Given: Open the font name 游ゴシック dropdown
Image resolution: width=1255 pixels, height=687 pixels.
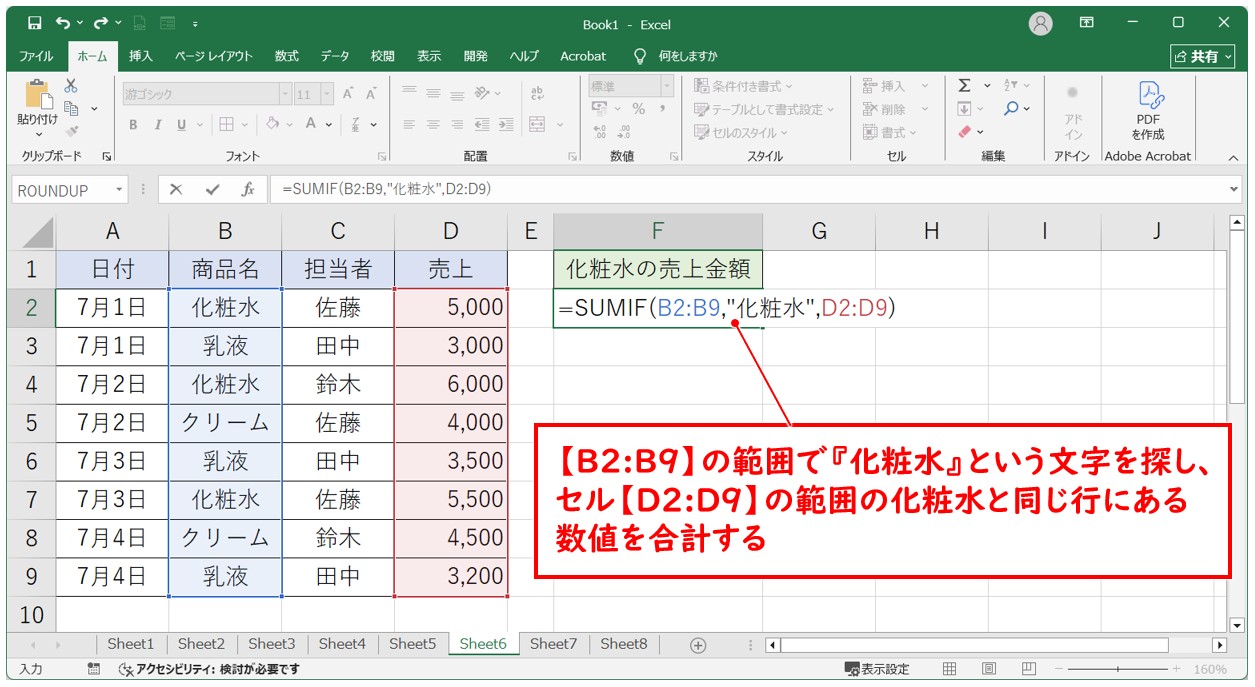Looking at the screenshot, I should pyautogui.click(x=284, y=94).
